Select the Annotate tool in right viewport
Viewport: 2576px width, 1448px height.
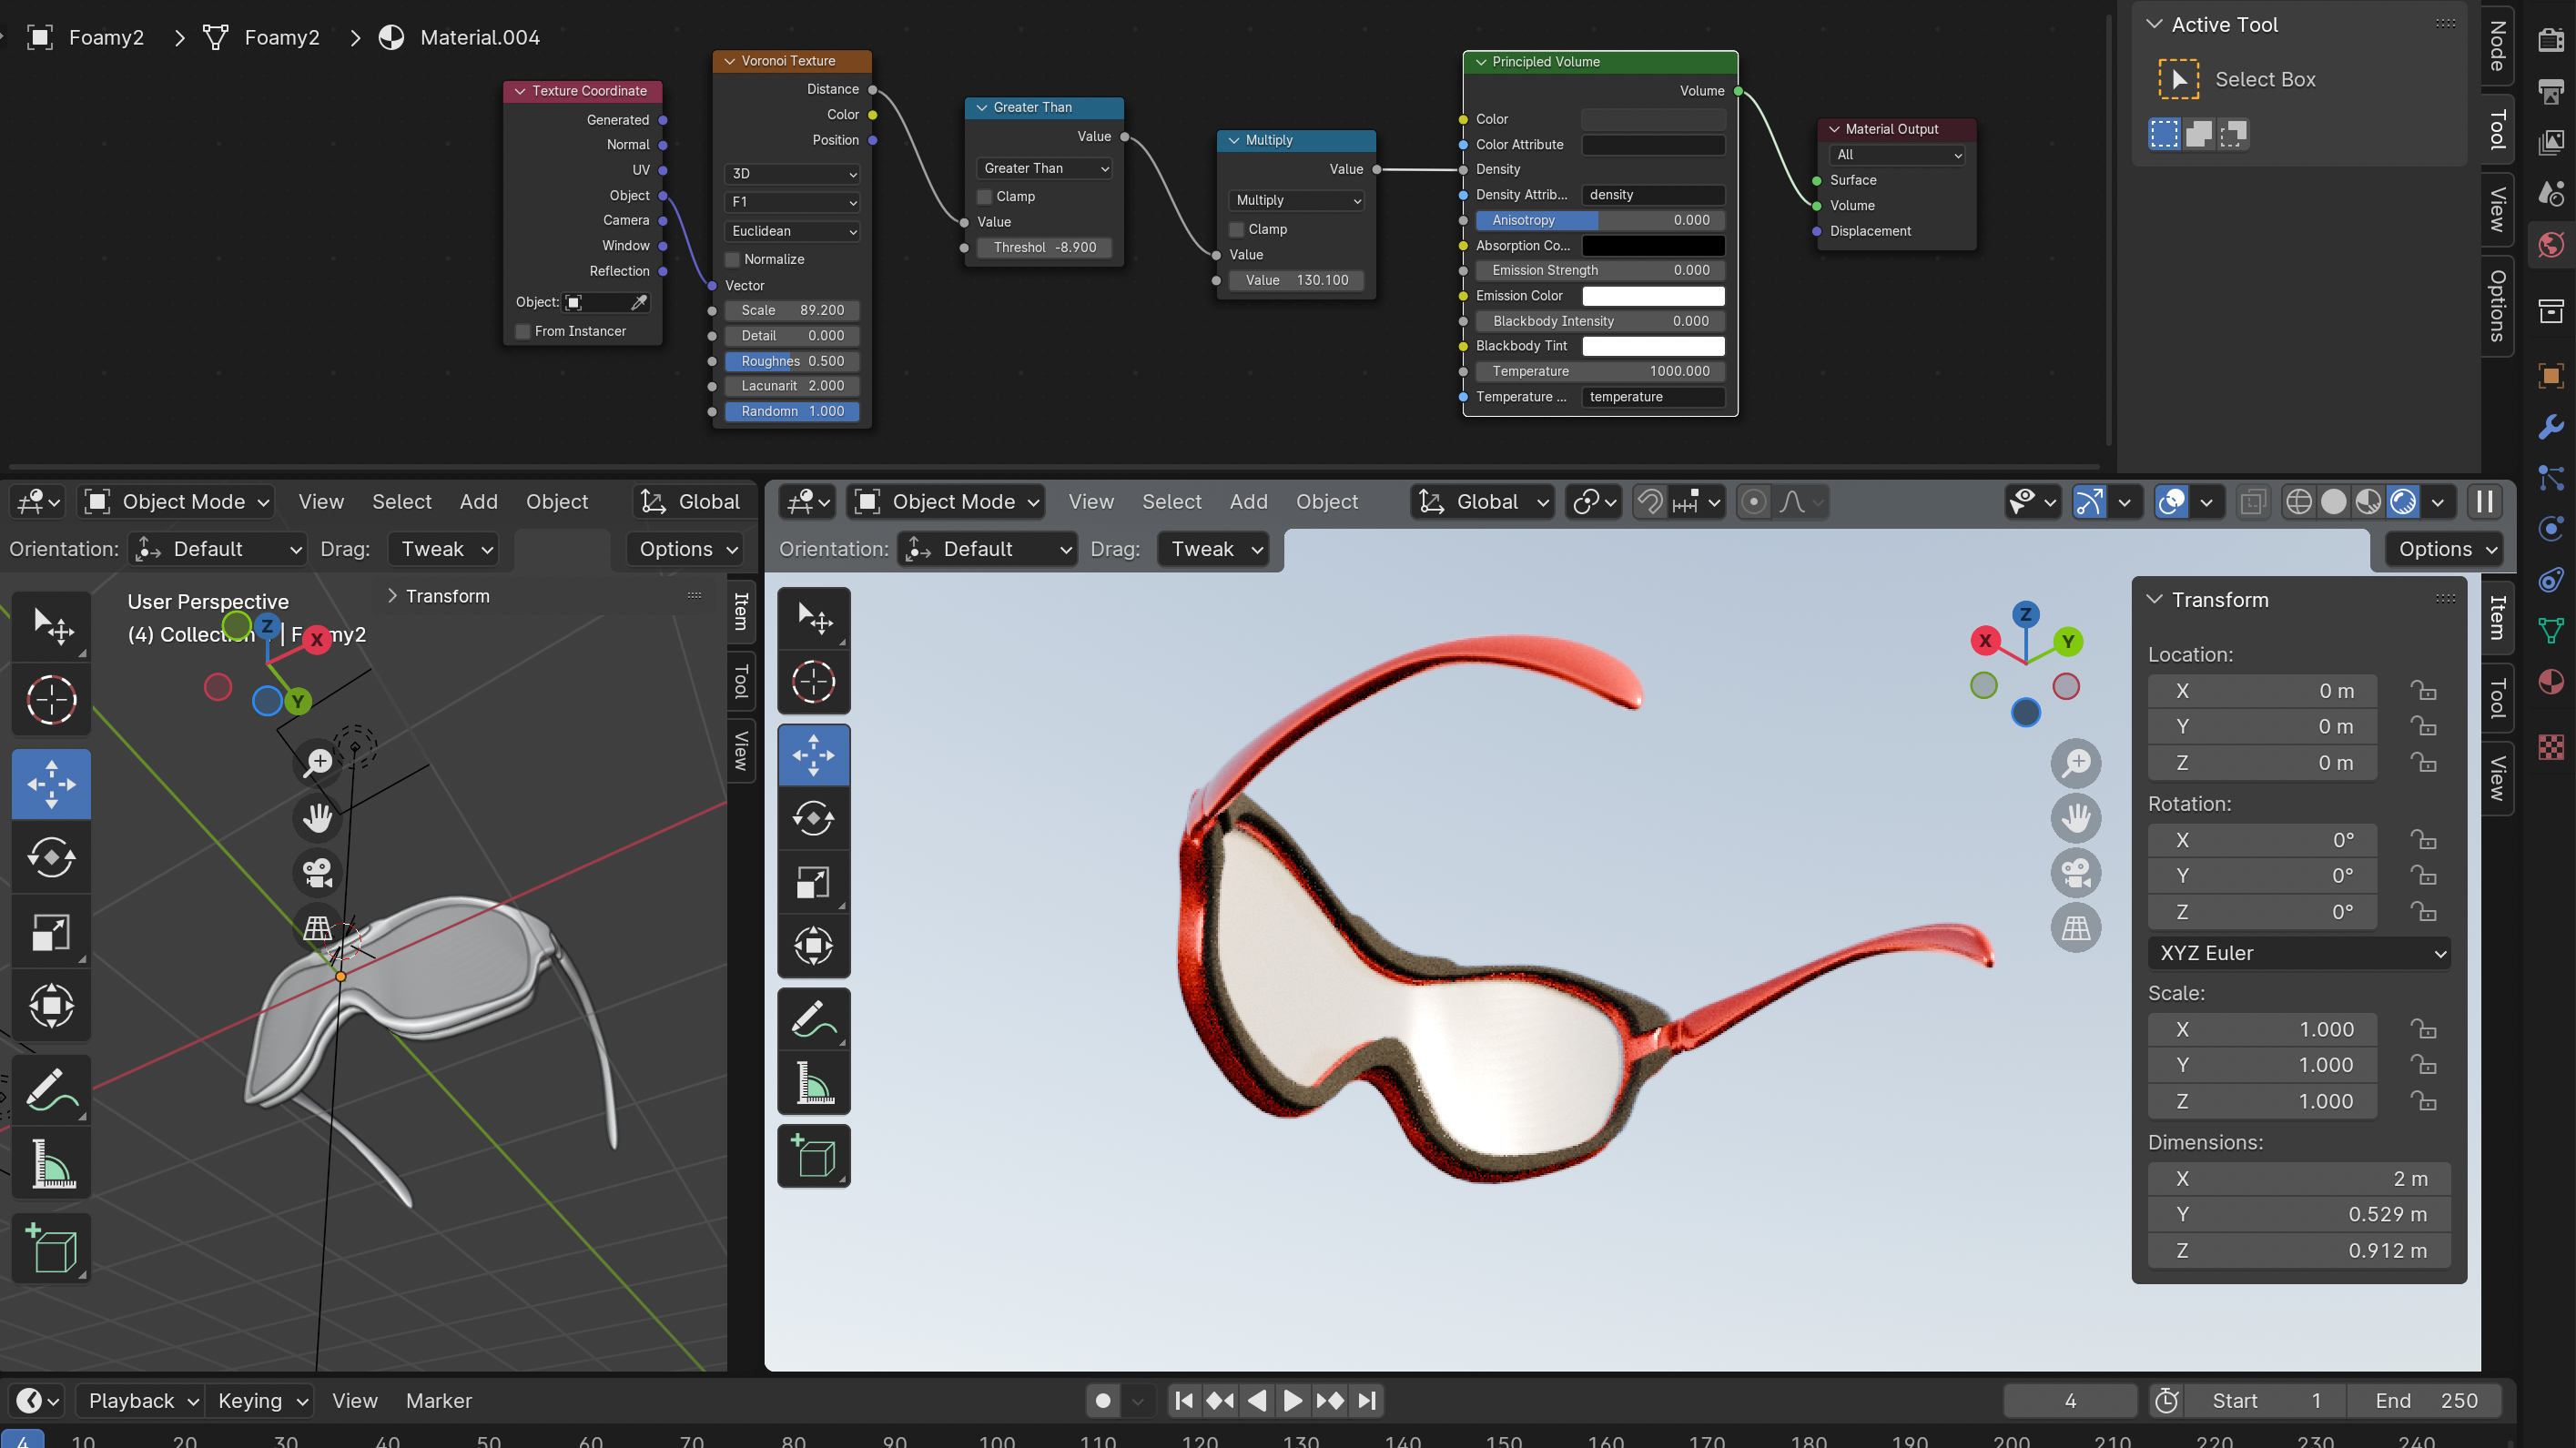coord(813,1020)
